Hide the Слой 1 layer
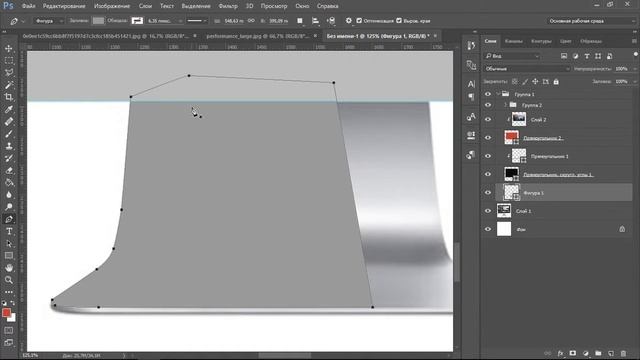 488,211
